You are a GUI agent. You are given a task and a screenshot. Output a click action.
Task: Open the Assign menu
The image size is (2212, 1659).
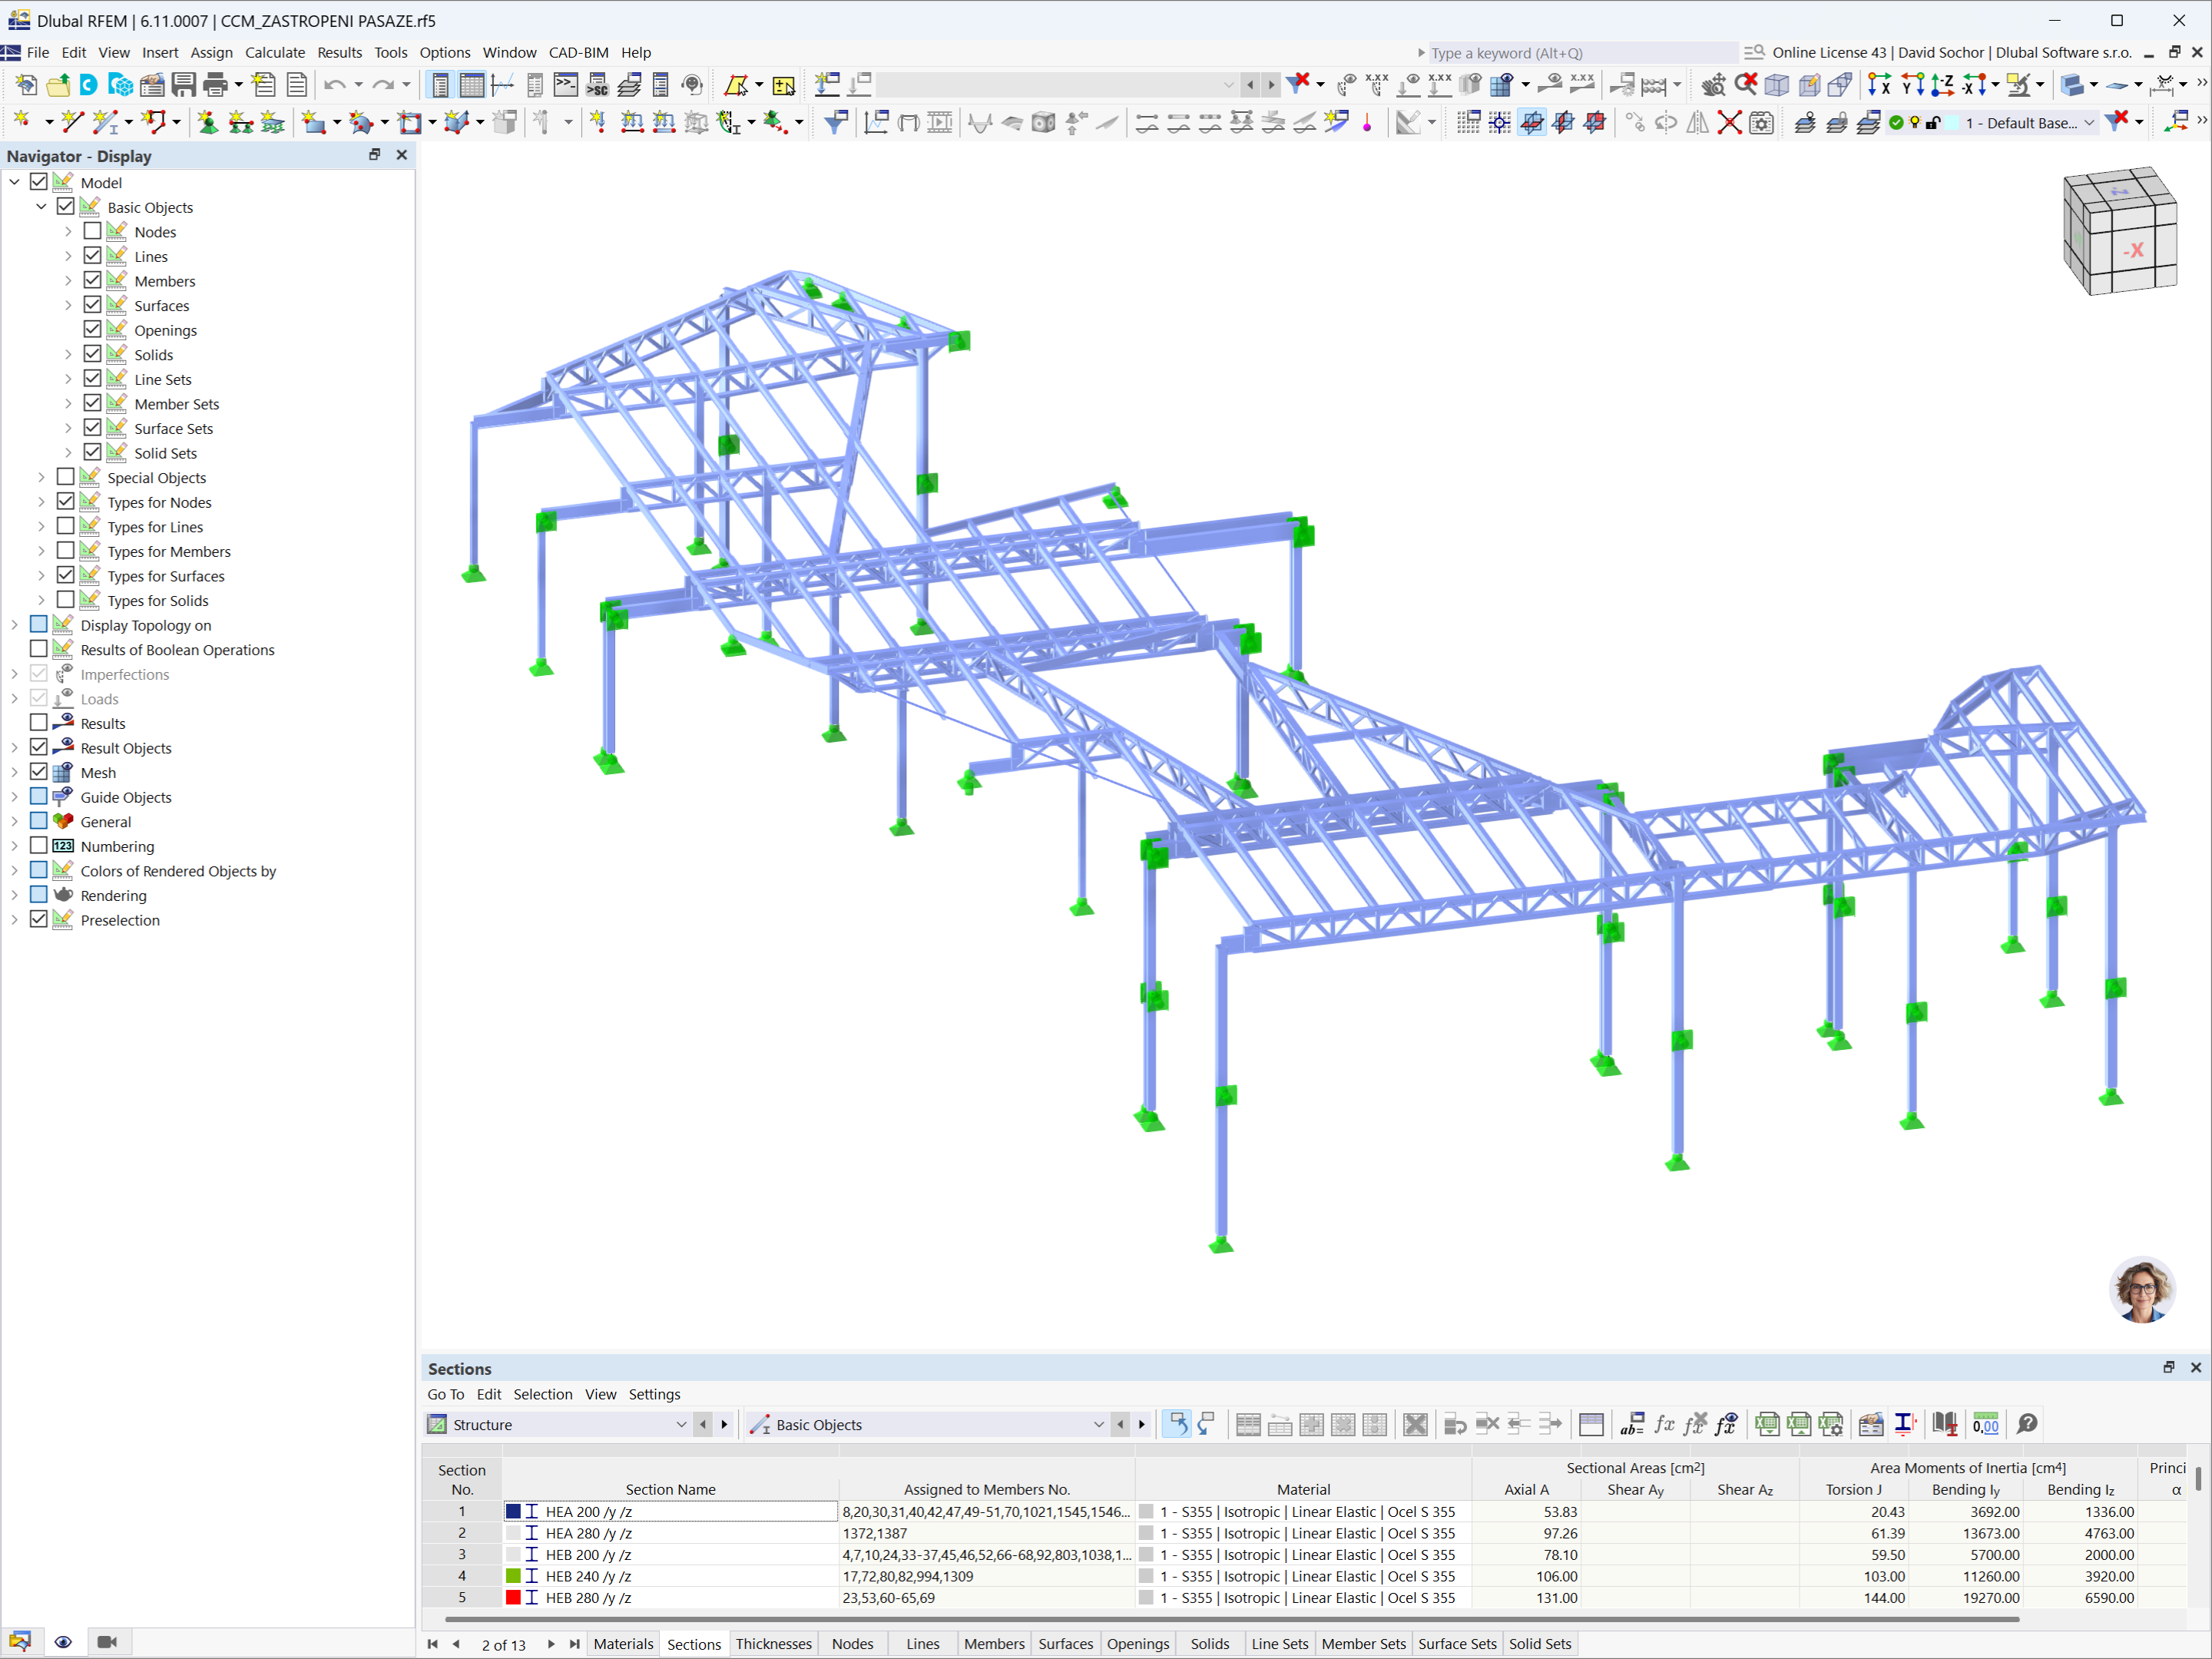211,52
